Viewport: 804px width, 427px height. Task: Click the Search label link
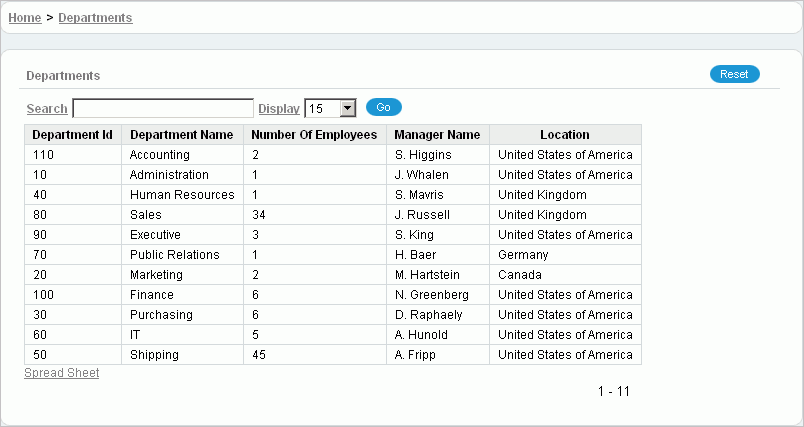[47, 108]
